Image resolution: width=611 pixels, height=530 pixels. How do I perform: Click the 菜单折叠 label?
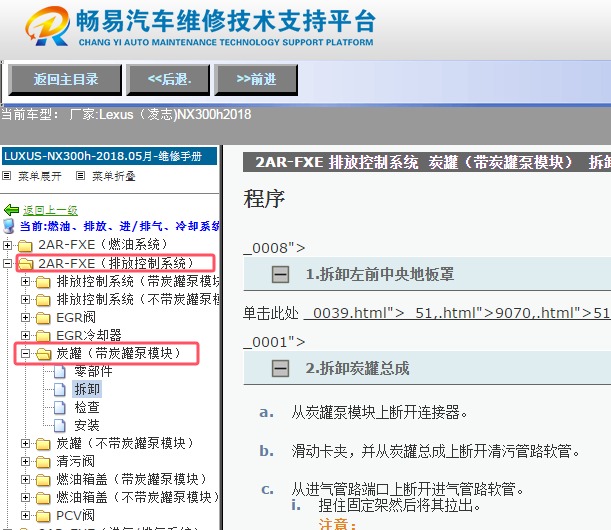pos(114,176)
